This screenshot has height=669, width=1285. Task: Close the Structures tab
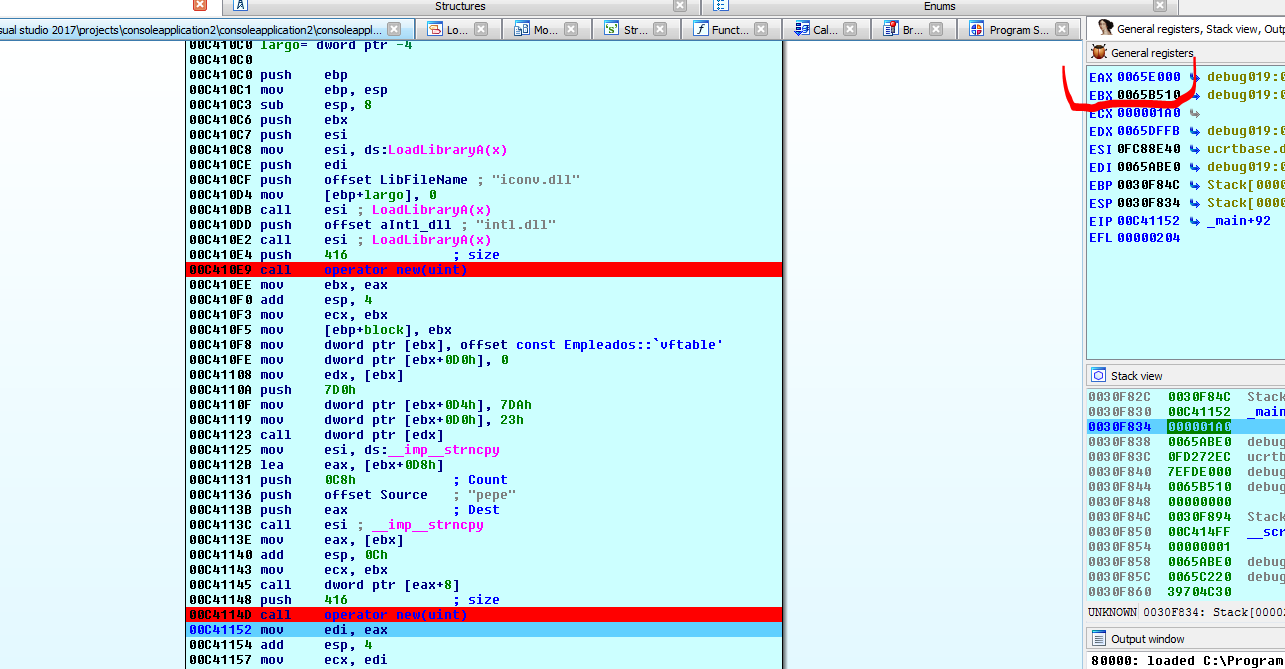point(681,6)
